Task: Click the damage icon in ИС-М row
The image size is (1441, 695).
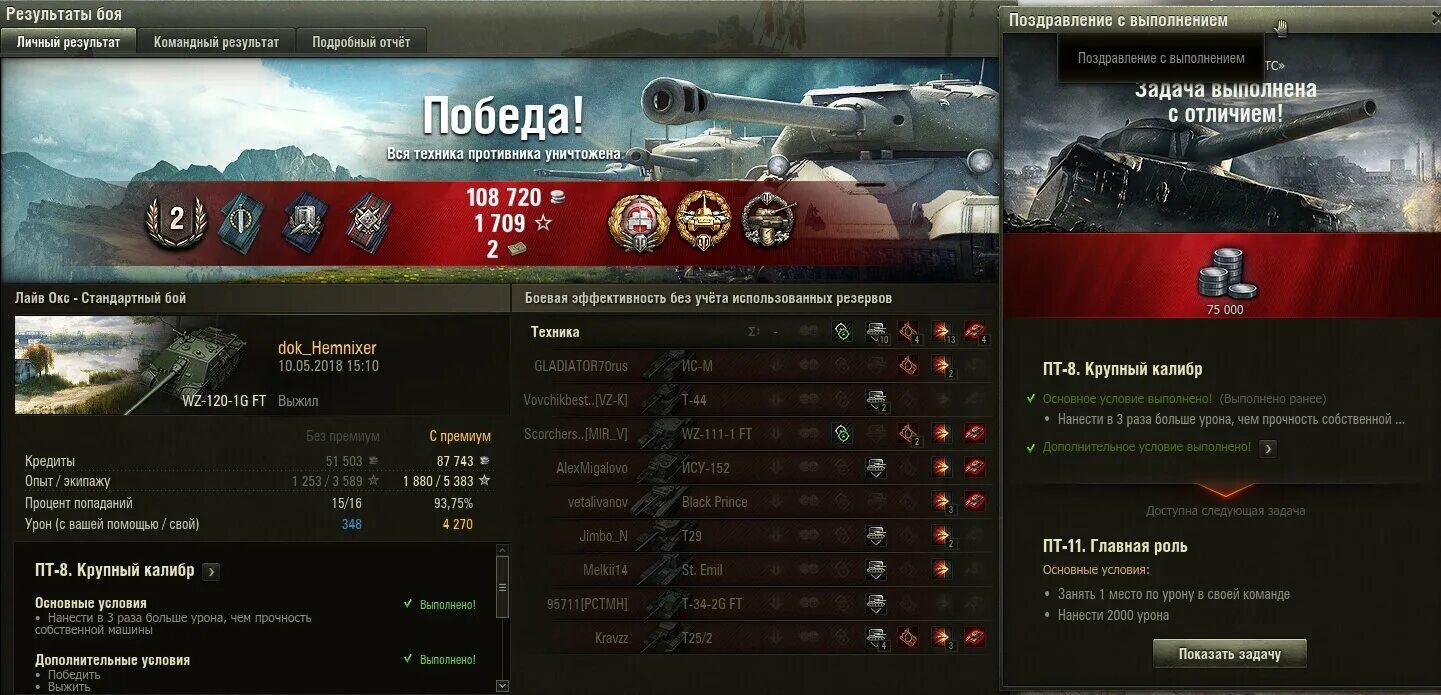Action: (x=942, y=365)
